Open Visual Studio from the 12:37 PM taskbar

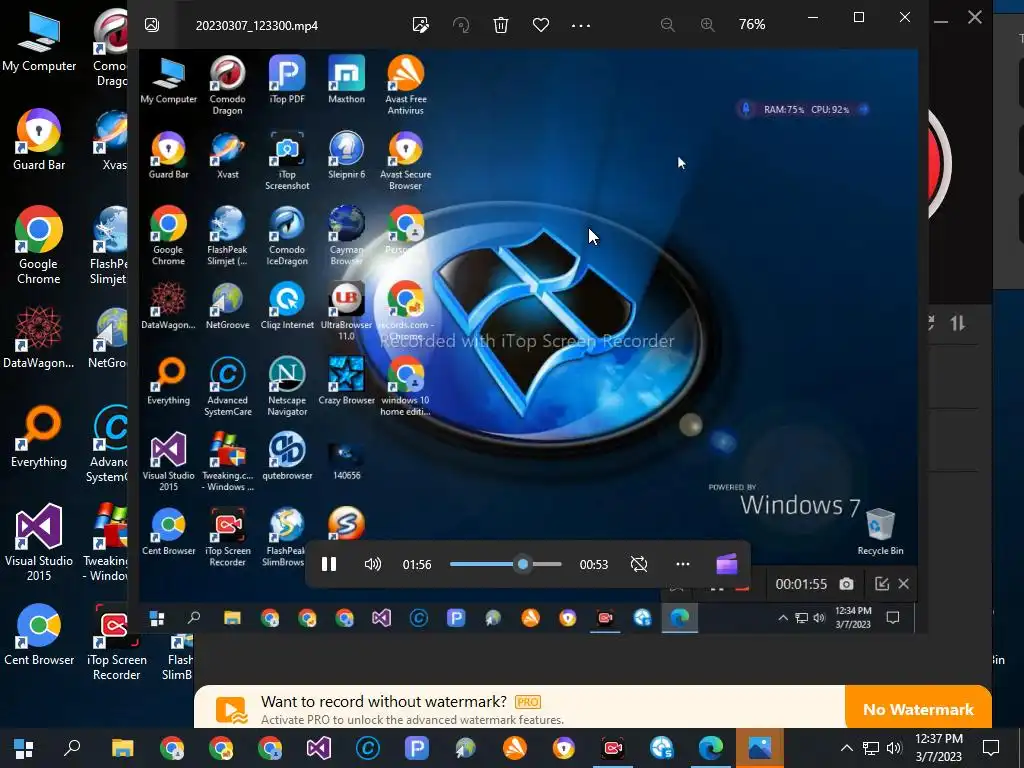click(319, 748)
